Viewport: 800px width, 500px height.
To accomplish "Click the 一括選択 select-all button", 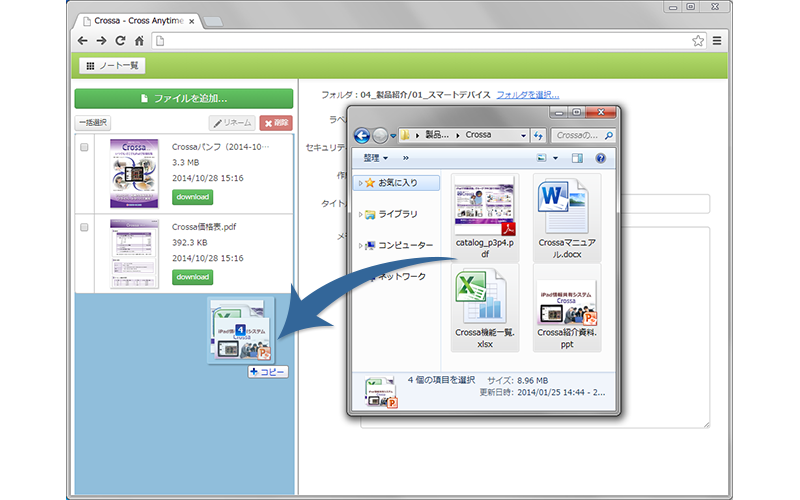I will (93, 122).
